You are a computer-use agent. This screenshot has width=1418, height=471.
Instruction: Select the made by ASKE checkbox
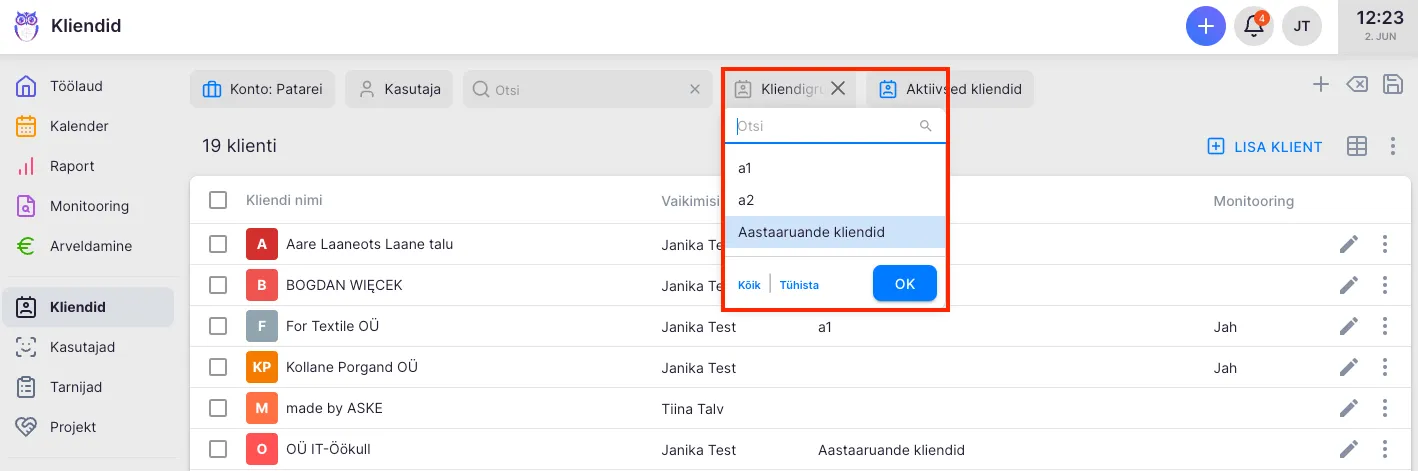coord(218,408)
